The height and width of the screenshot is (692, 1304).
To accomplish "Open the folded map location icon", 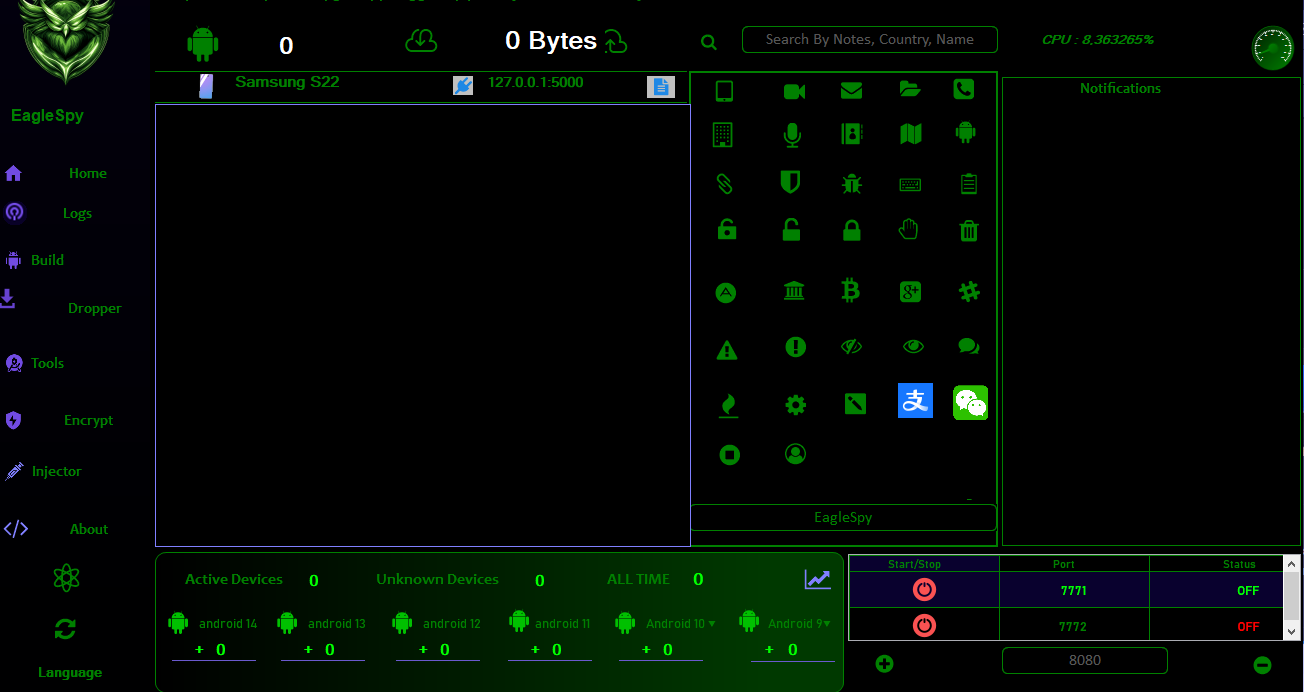I will point(910,133).
